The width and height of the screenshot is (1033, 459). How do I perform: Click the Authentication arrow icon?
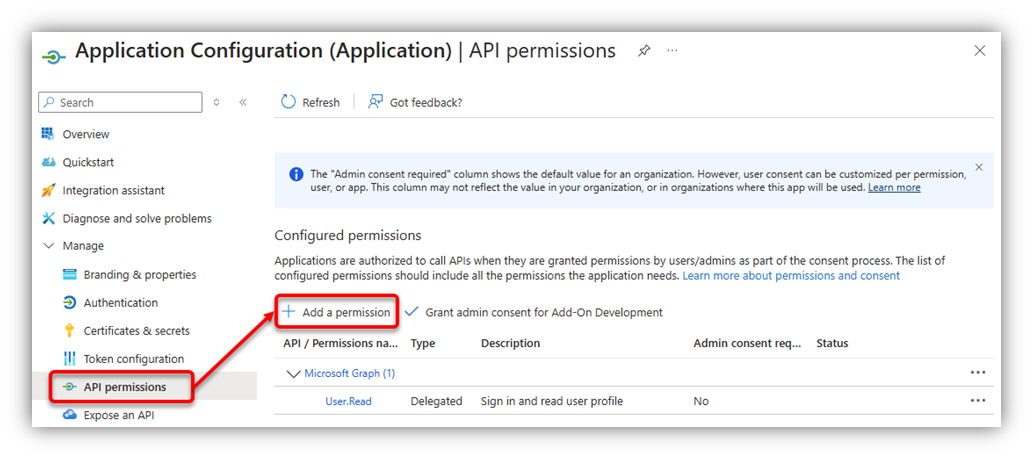[69, 303]
